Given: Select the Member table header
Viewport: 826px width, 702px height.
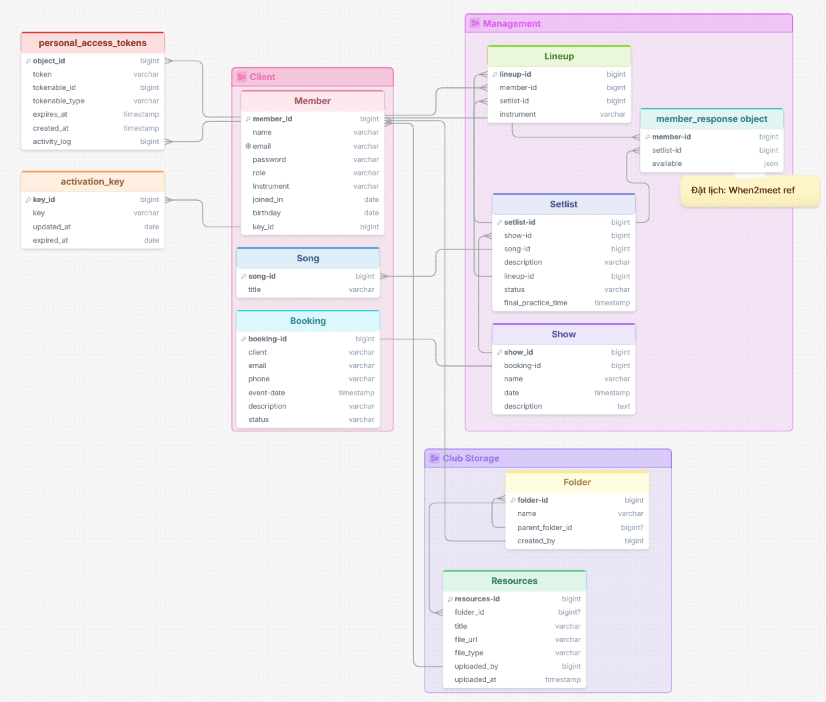Looking at the screenshot, I should pos(312,101).
